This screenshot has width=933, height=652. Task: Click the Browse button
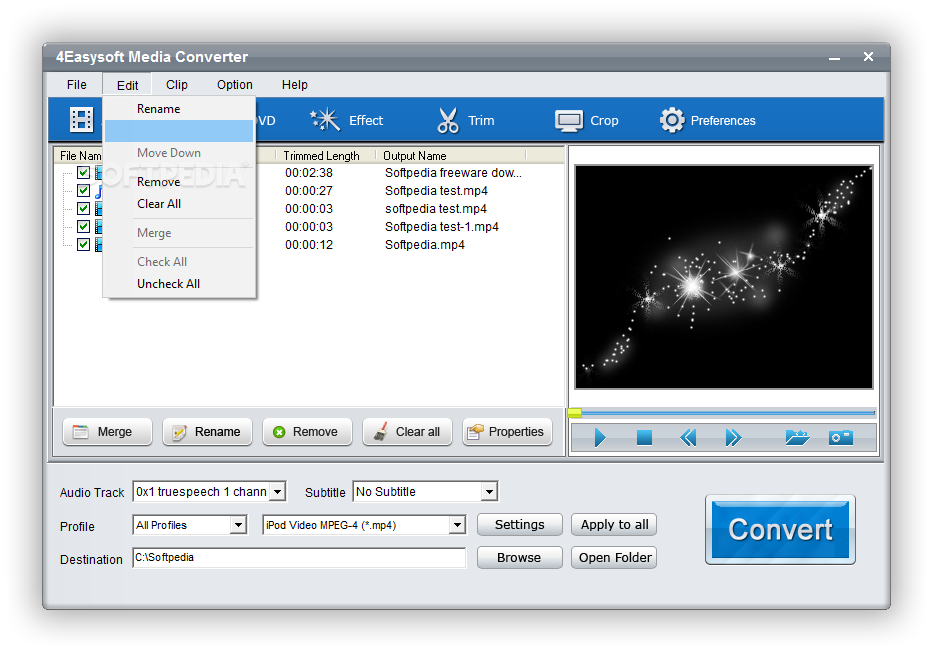(x=519, y=557)
